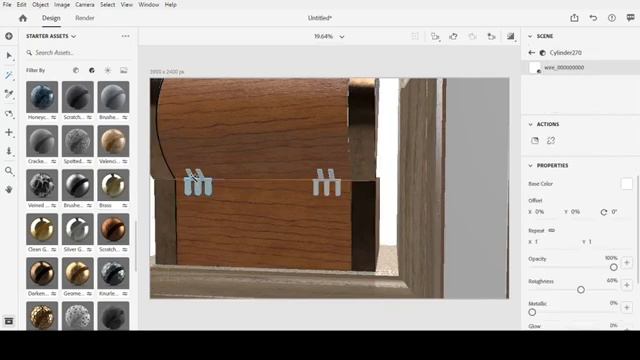Go back with arrow beside Cylinder270
Screen dimensions: 640x360
pos(531,53)
